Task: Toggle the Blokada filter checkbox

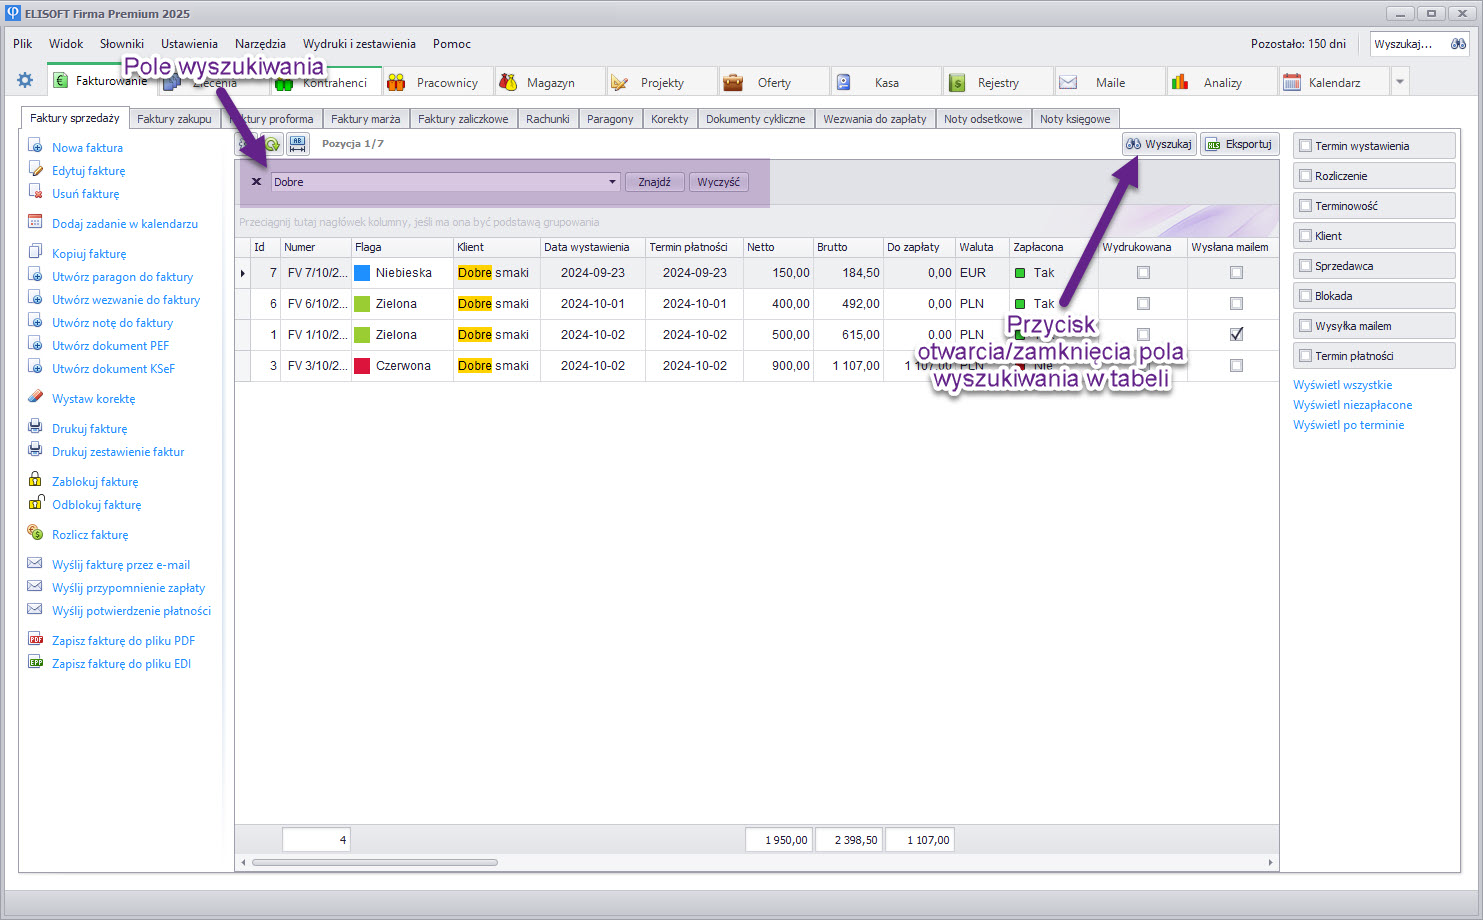Action: (x=1305, y=296)
